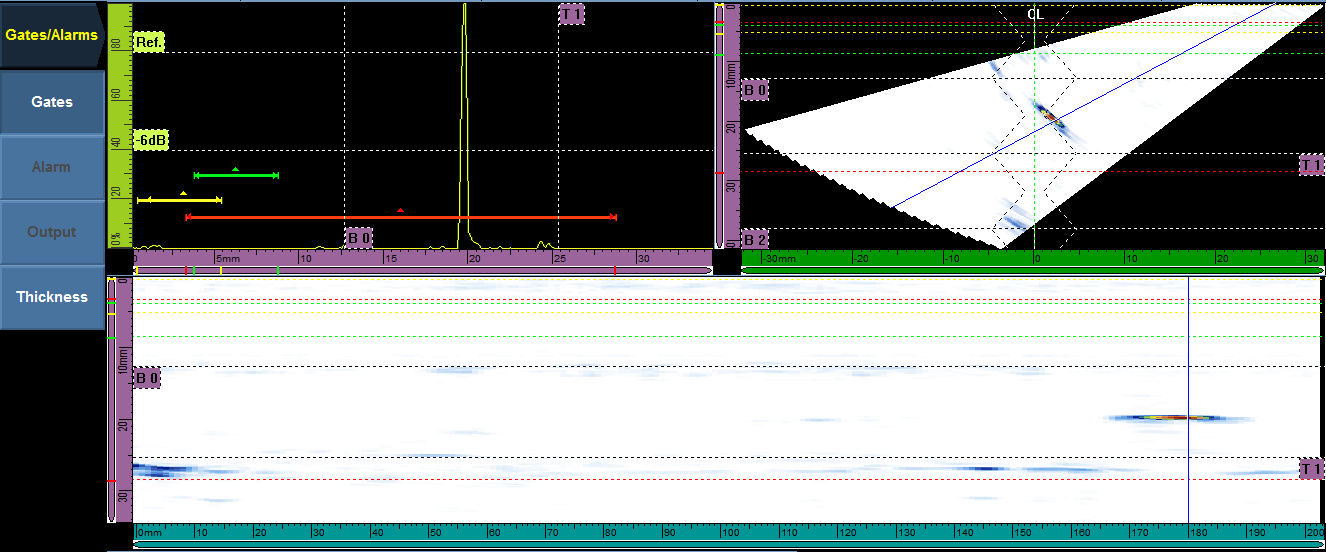Click the Ref. amplitude label in A-scan
Image resolution: width=1326 pixels, height=552 pixels.
(x=147, y=43)
